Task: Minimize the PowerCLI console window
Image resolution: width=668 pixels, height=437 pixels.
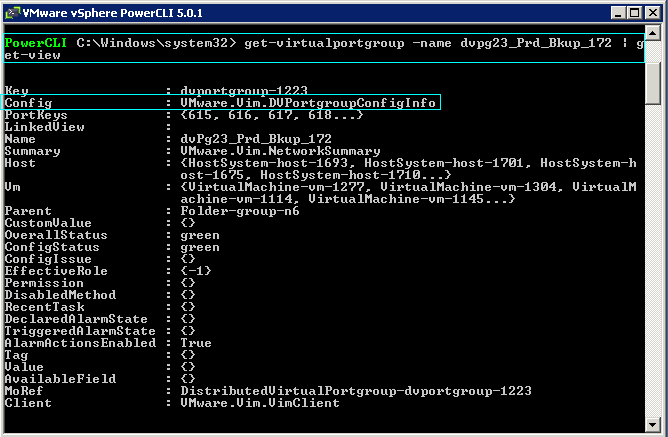Action: 618,13
